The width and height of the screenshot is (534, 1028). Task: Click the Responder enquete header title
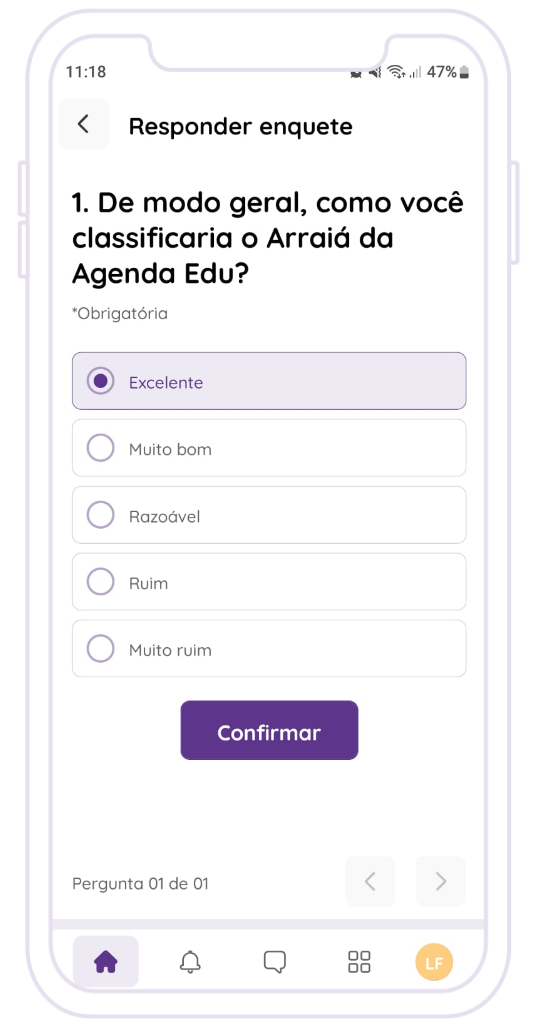click(x=240, y=126)
